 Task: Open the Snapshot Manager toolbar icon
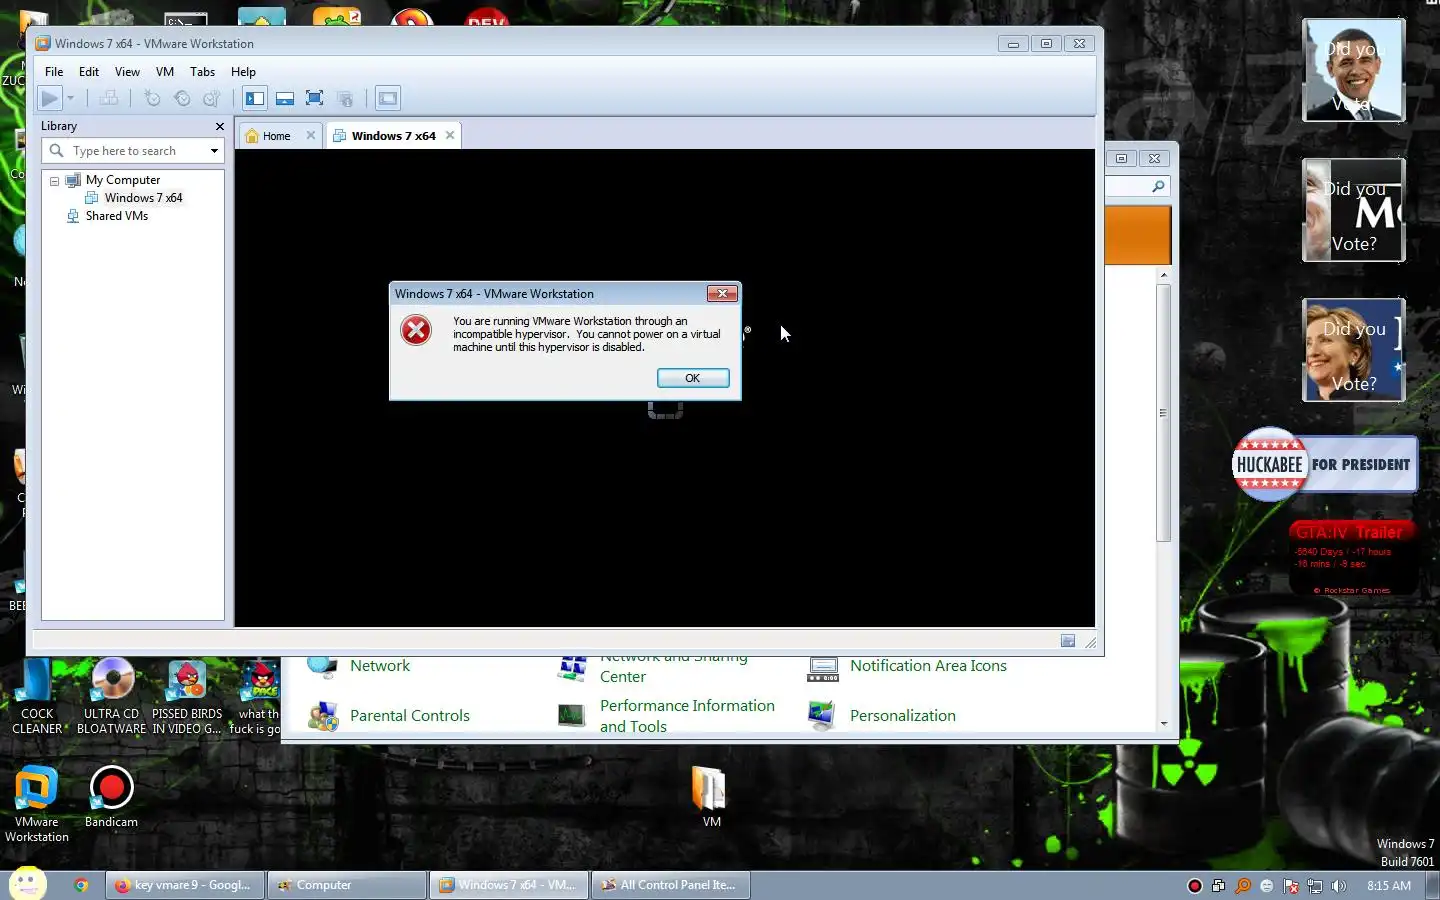pos(211,98)
